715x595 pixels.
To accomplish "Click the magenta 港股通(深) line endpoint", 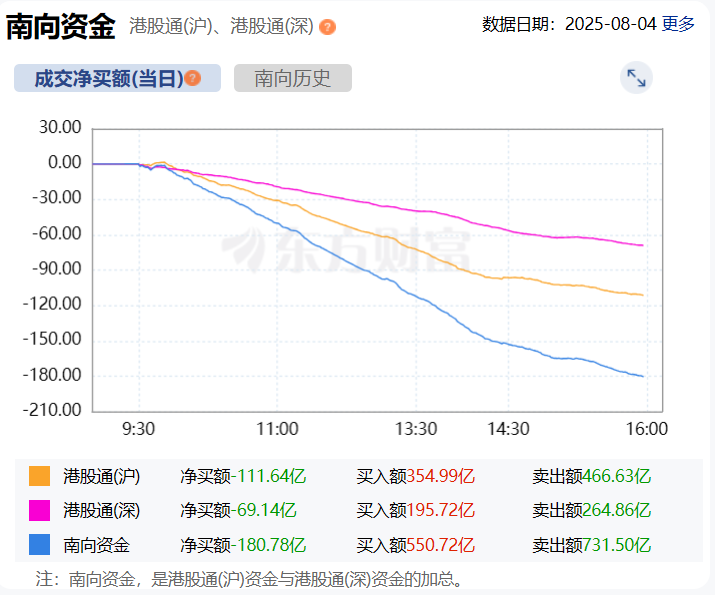I will pos(642,245).
